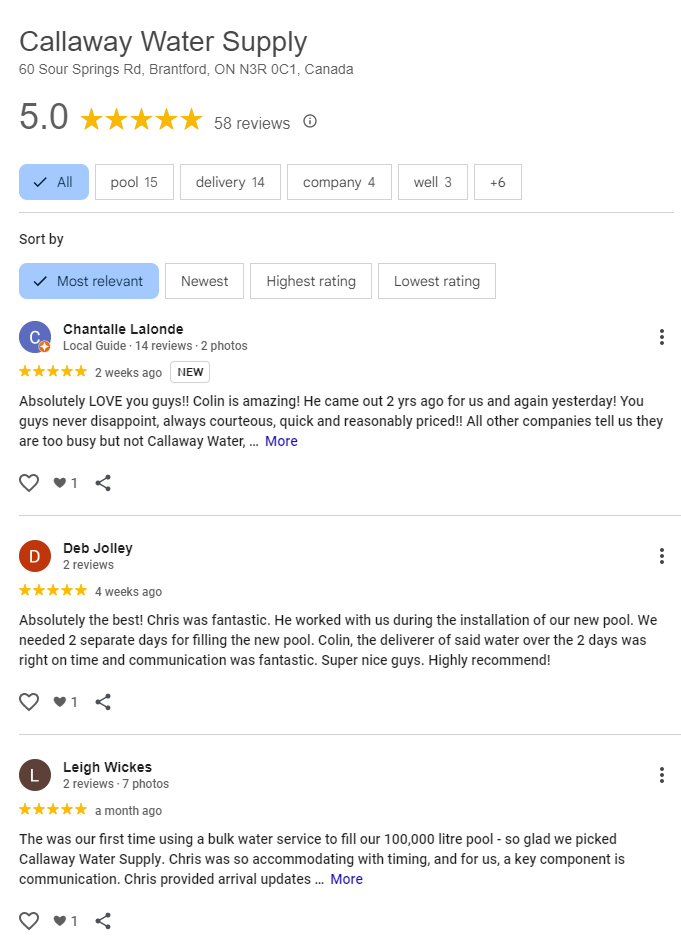Share Chantalle Lalonde's review
This screenshot has width=681, height=939.
click(x=103, y=483)
